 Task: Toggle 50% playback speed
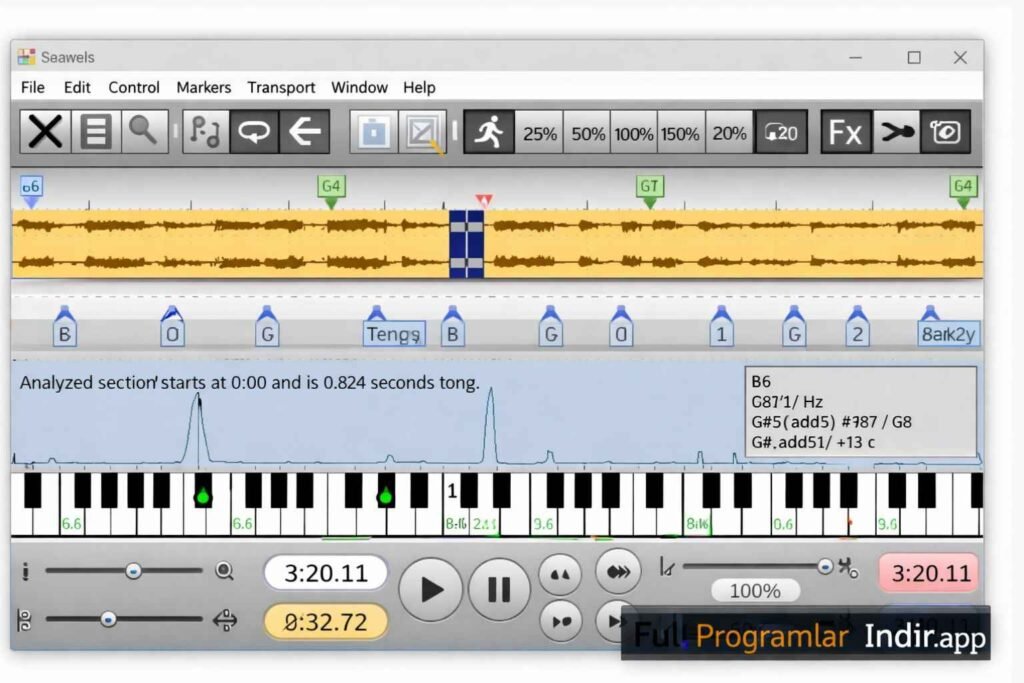coord(586,131)
